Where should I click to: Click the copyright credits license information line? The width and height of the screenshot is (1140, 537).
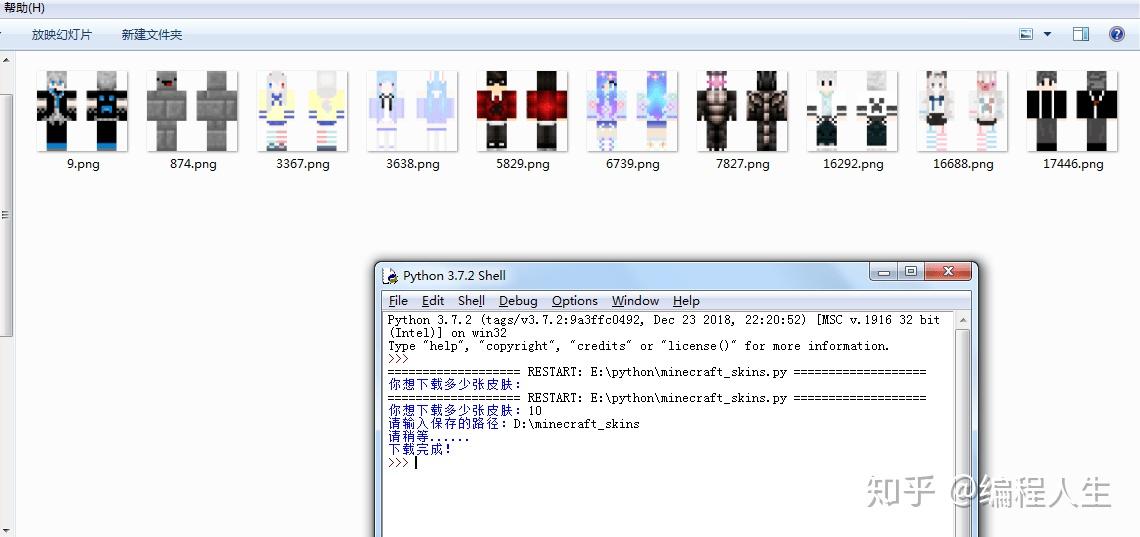638,346
